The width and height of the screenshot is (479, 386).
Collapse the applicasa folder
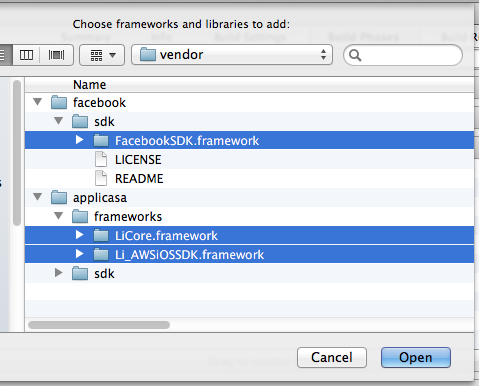(x=38, y=197)
